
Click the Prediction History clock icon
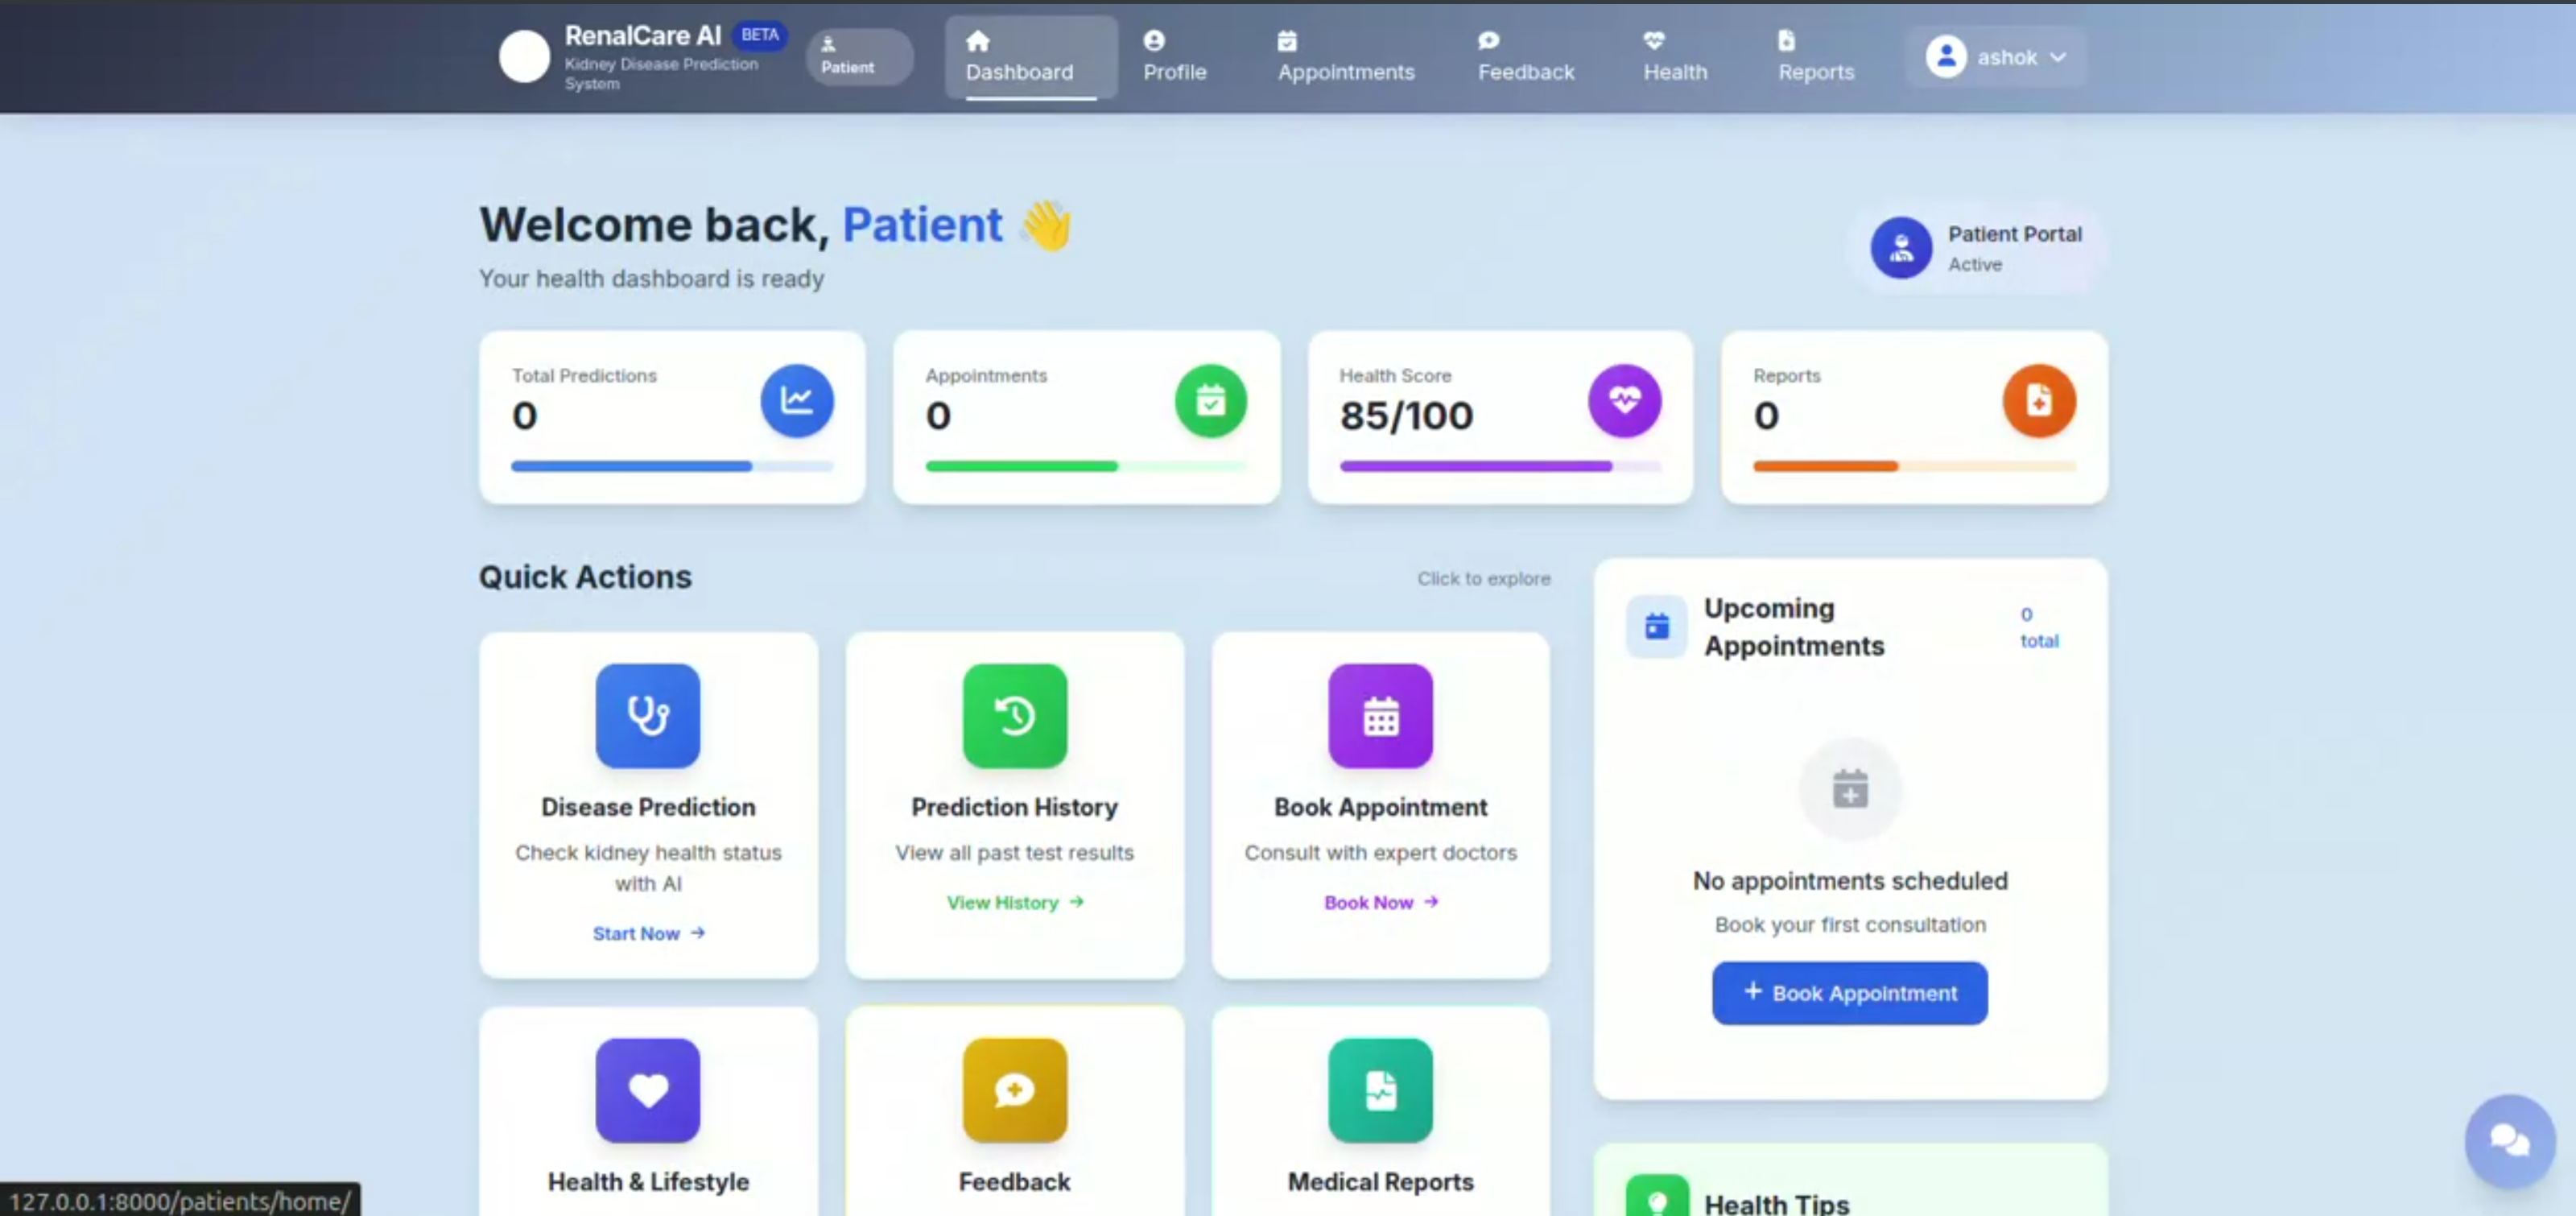1015,716
